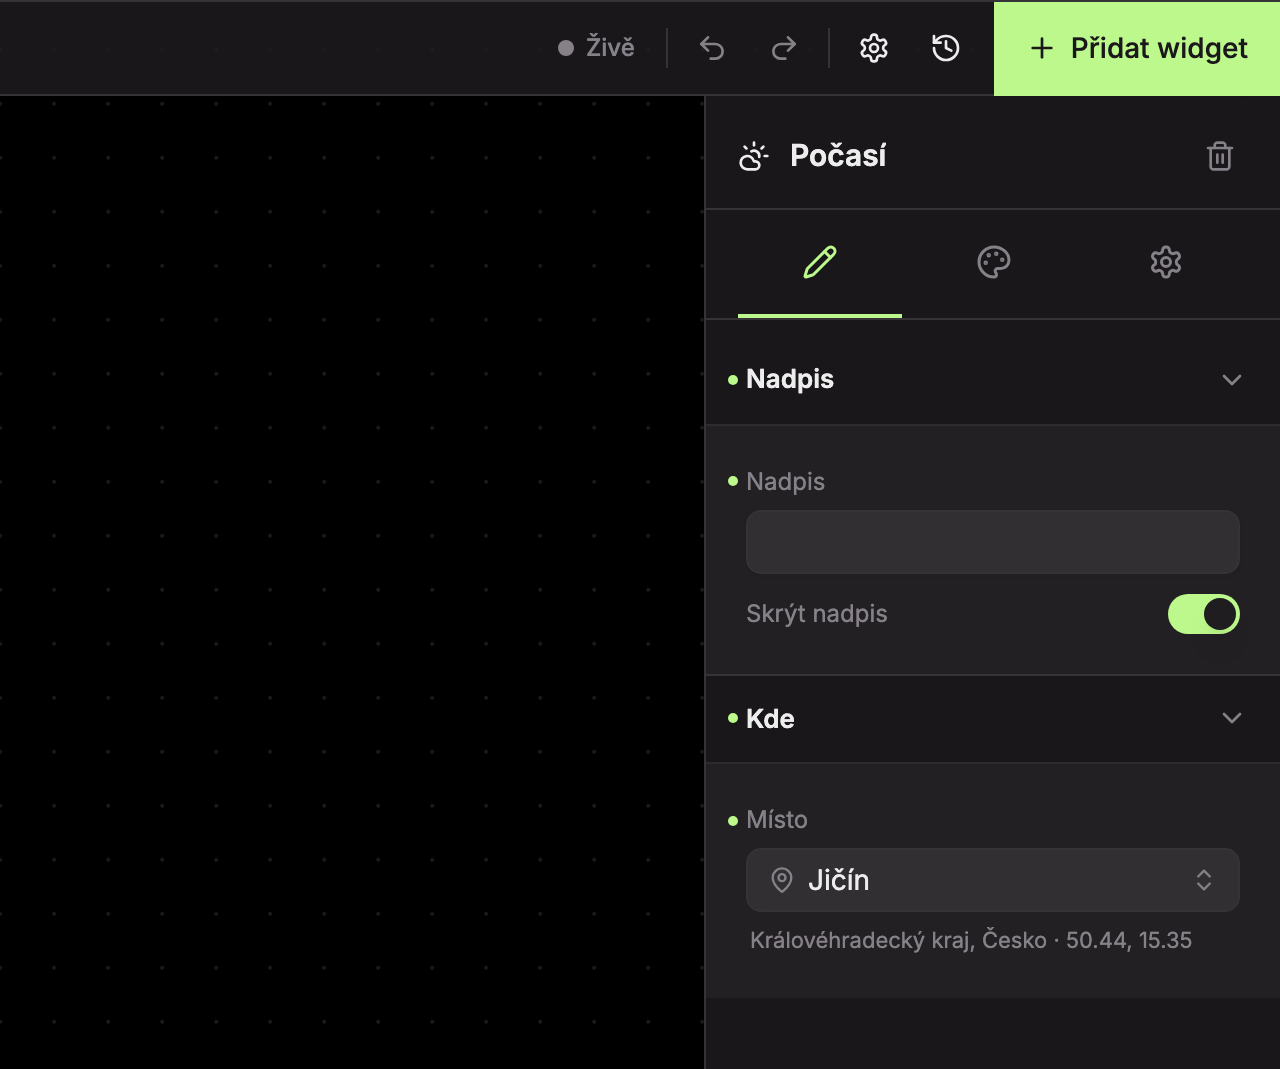The width and height of the screenshot is (1280, 1069).
Task: Click the map pin icon beside Jičín
Action: 782,880
